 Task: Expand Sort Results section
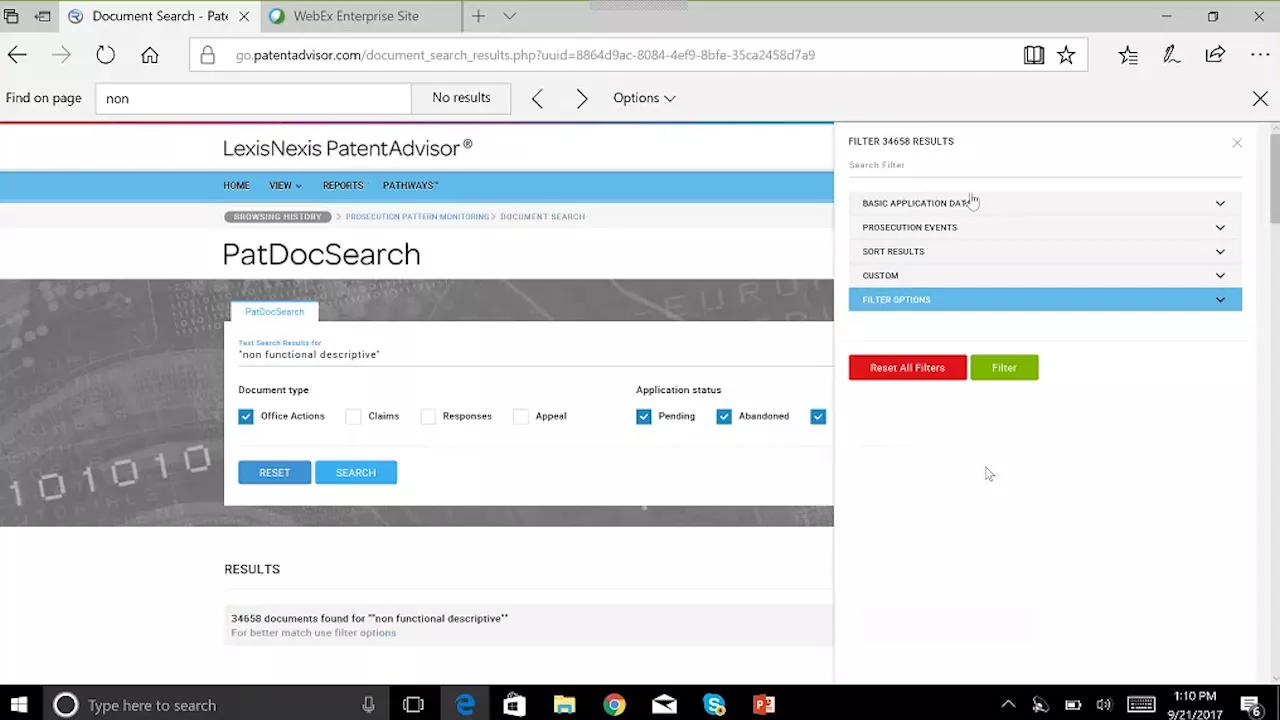1045,251
